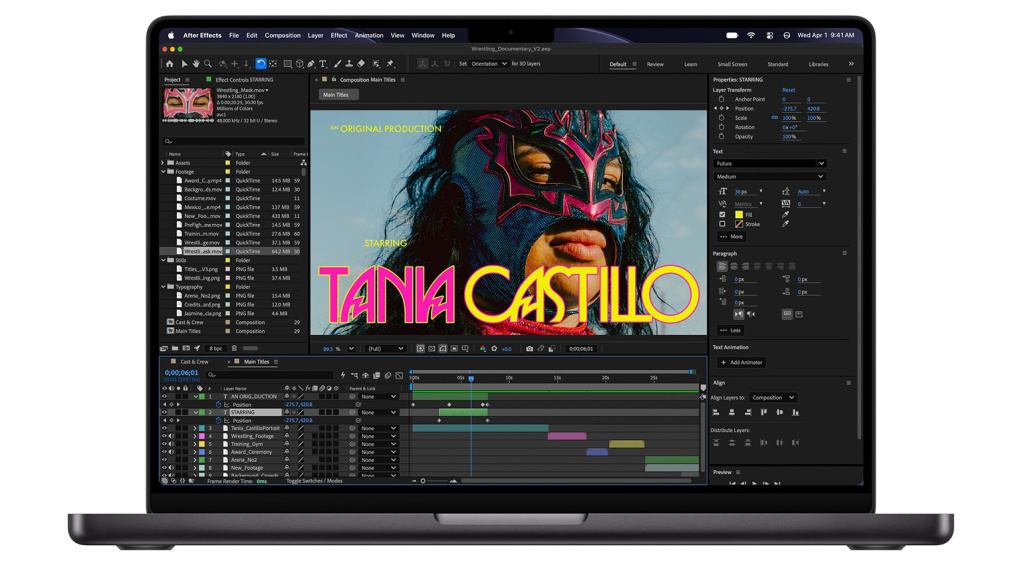Click Reset in Layer Transform
1024x565 pixels.
(x=789, y=89)
